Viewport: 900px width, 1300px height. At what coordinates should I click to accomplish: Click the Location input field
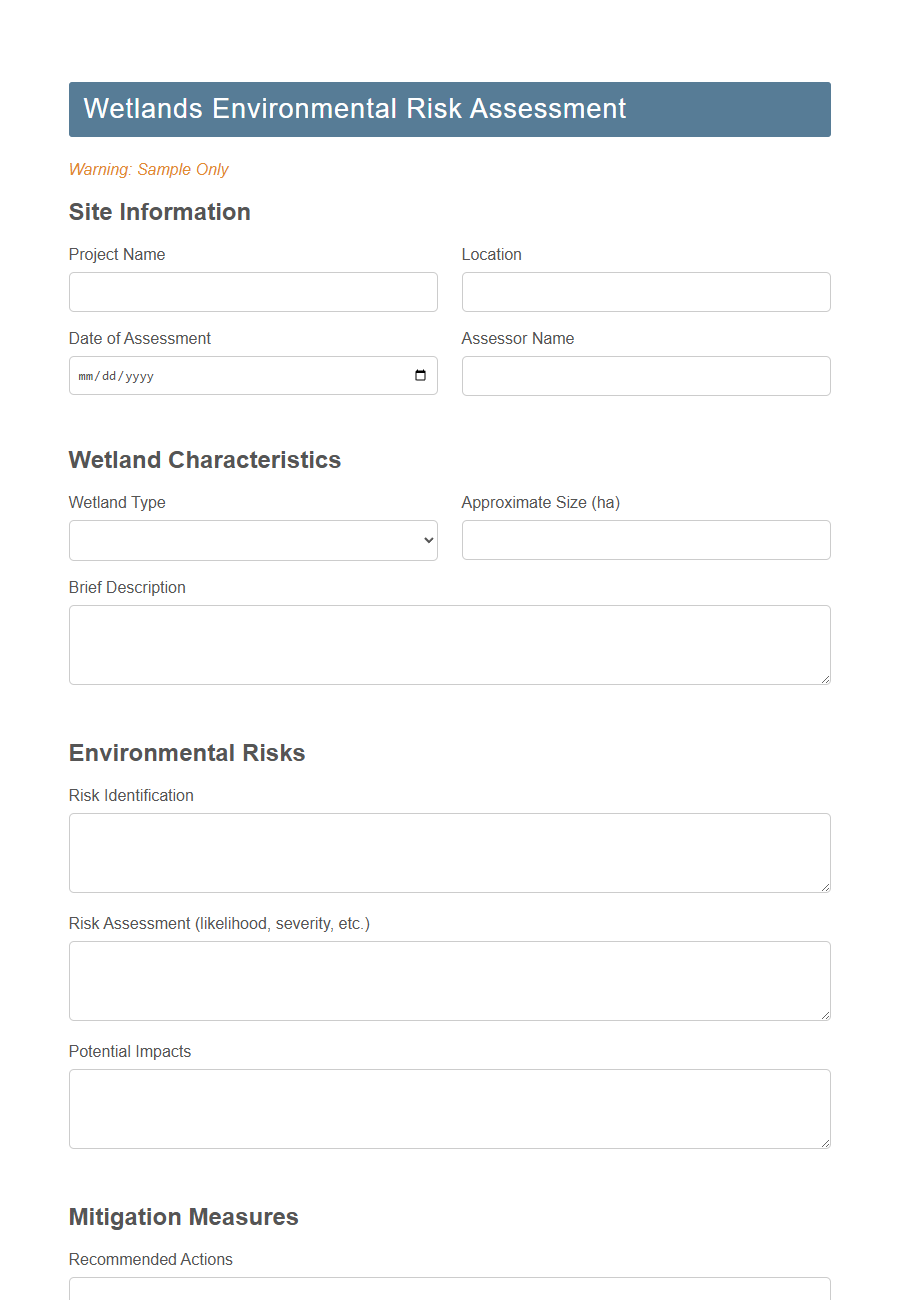[x=645, y=292]
